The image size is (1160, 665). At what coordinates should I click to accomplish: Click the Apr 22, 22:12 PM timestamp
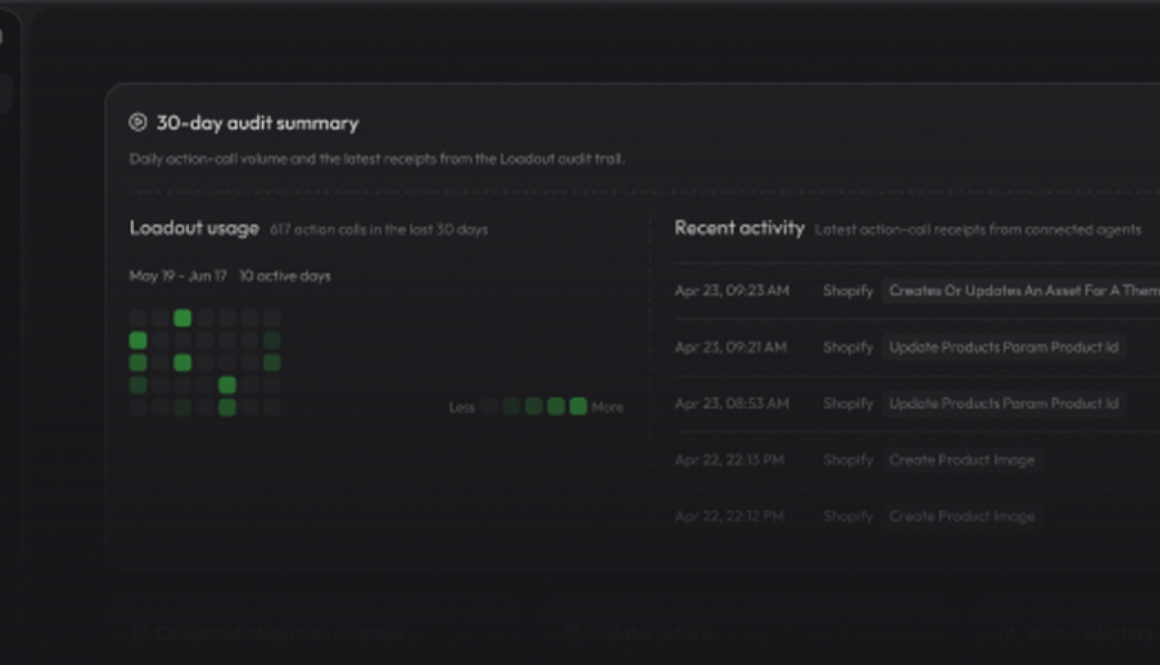[x=729, y=516]
